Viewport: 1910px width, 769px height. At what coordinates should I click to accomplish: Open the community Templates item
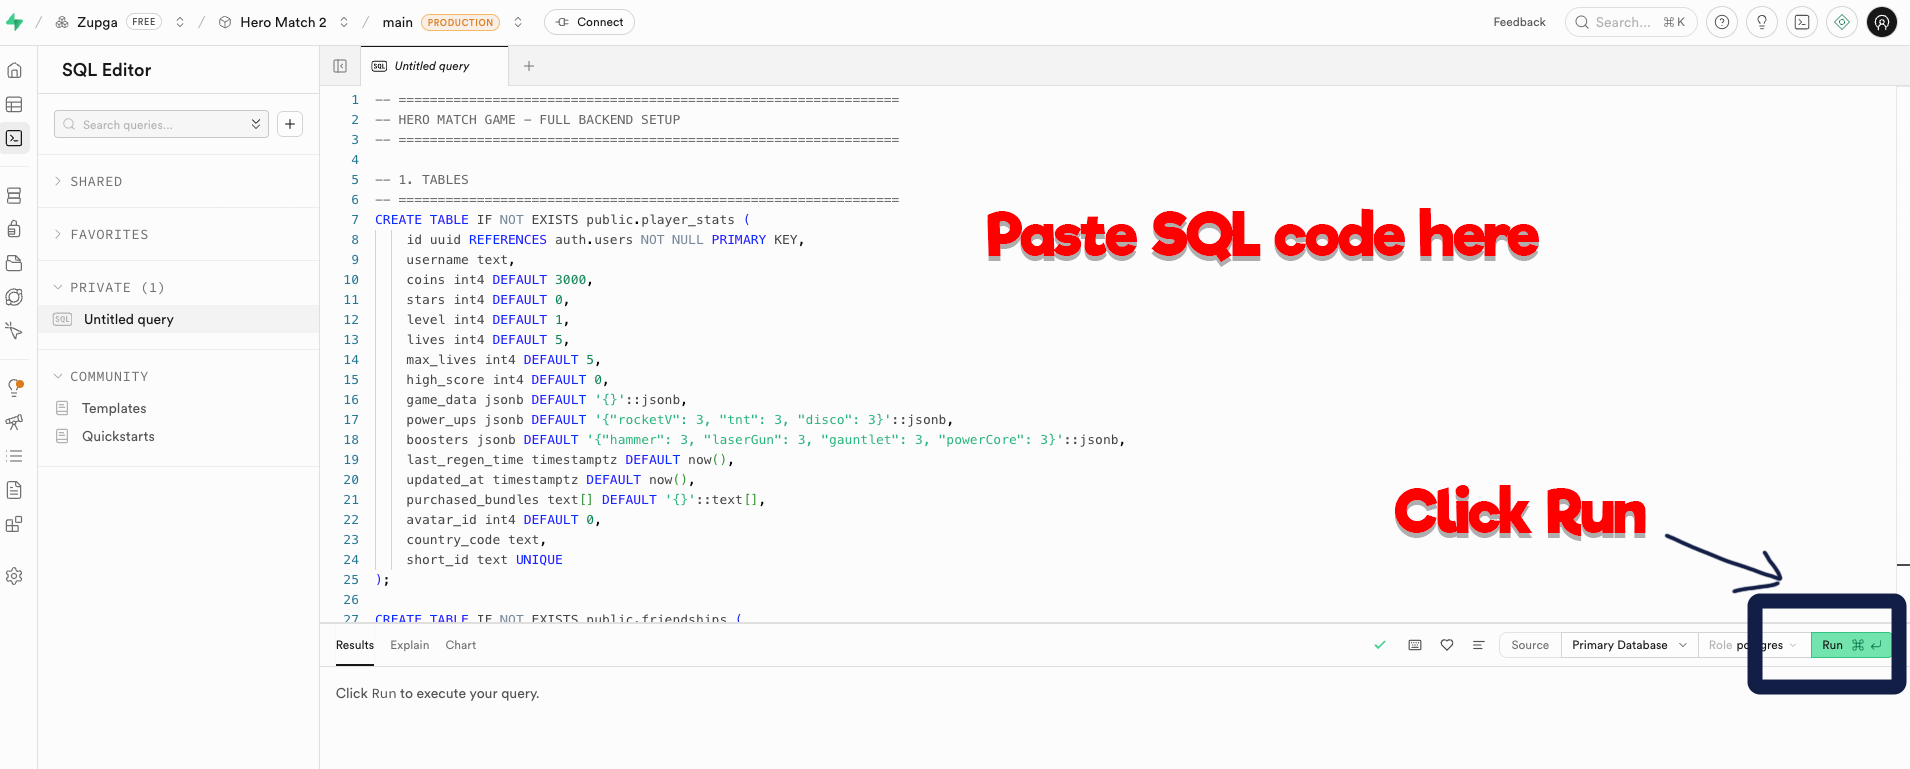pos(114,408)
